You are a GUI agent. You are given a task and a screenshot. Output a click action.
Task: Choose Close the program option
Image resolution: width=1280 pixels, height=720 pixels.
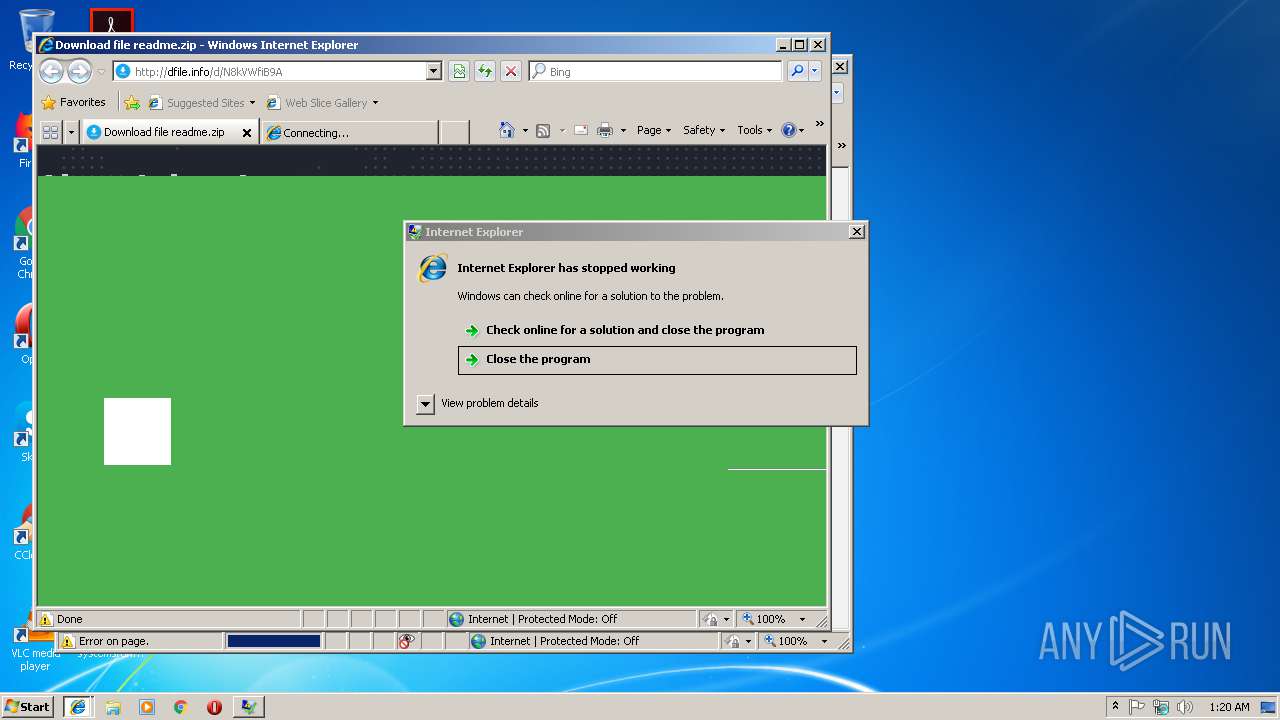pos(657,360)
